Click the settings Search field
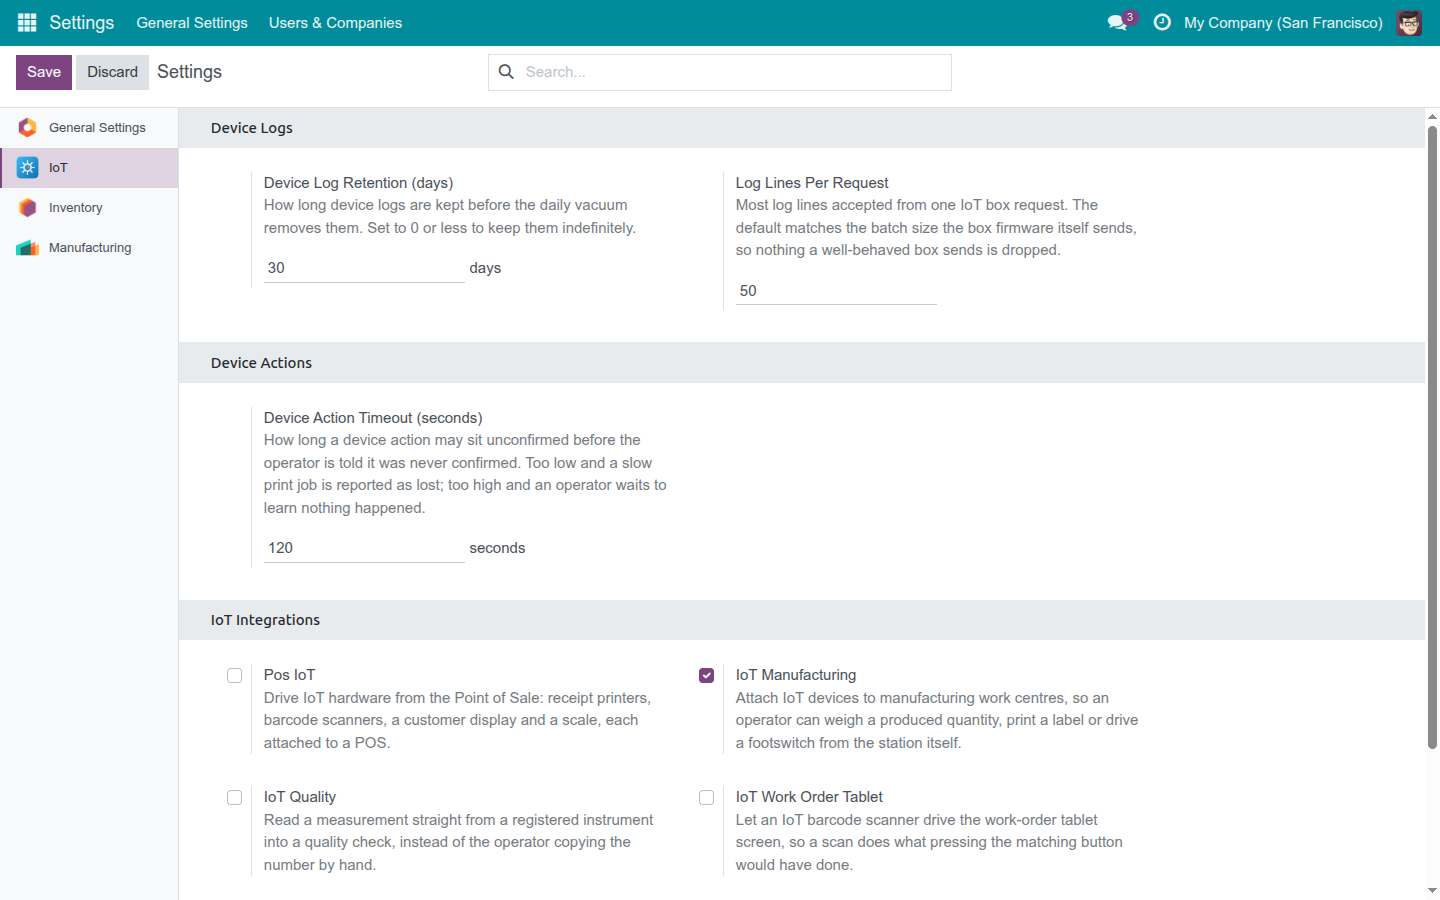The height and width of the screenshot is (900, 1440). [x=720, y=72]
